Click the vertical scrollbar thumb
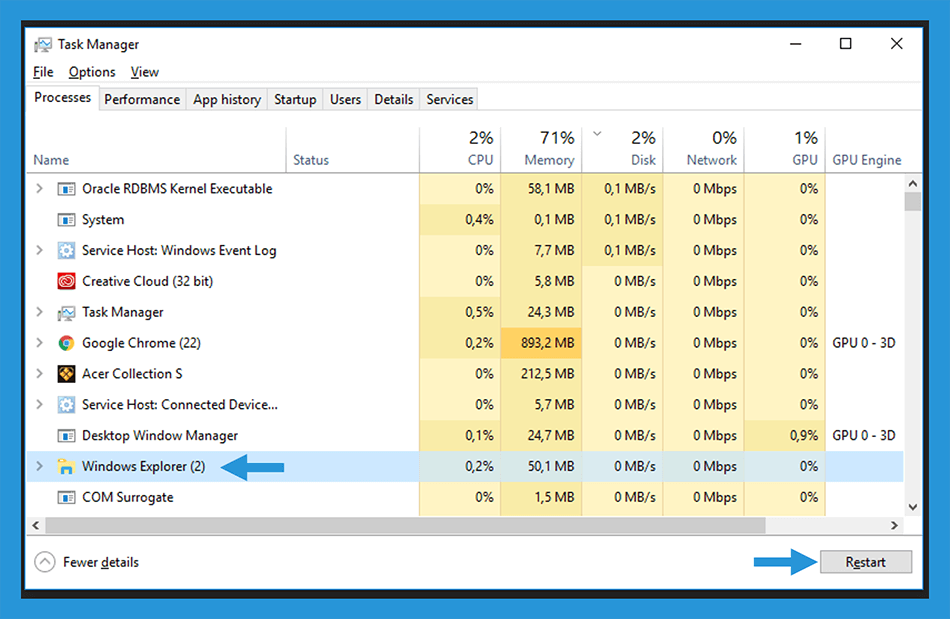 (913, 201)
